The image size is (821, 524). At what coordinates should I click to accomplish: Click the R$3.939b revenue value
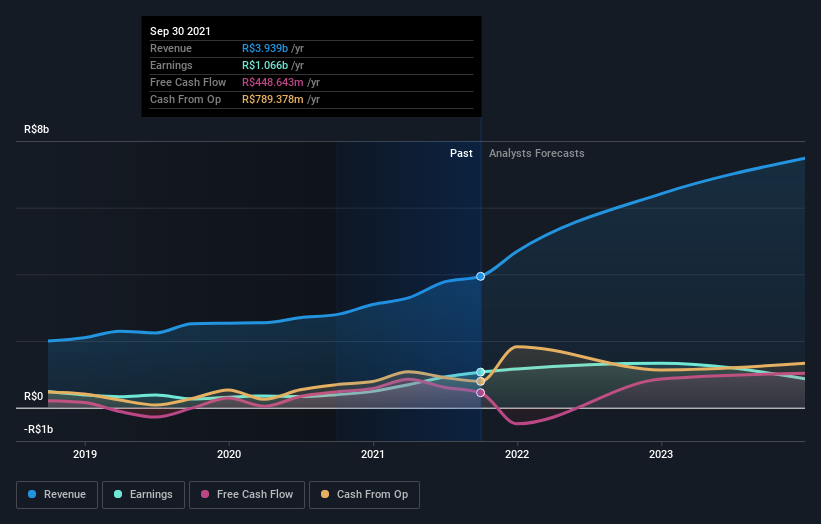(265, 48)
